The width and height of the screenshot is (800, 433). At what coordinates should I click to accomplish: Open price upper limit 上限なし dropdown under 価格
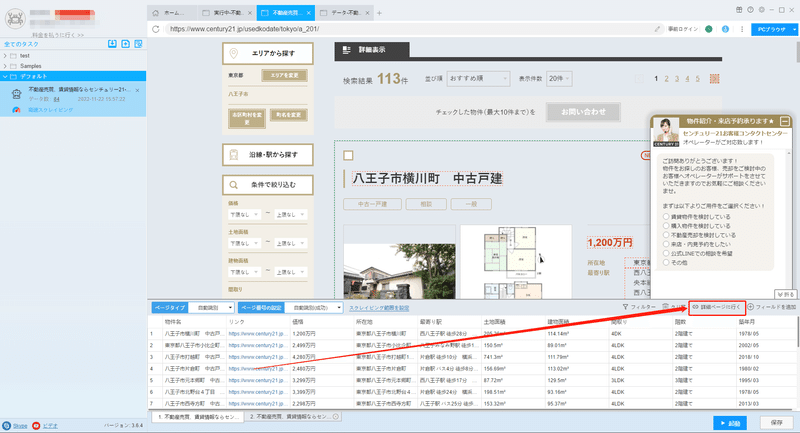[x=290, y=215]
